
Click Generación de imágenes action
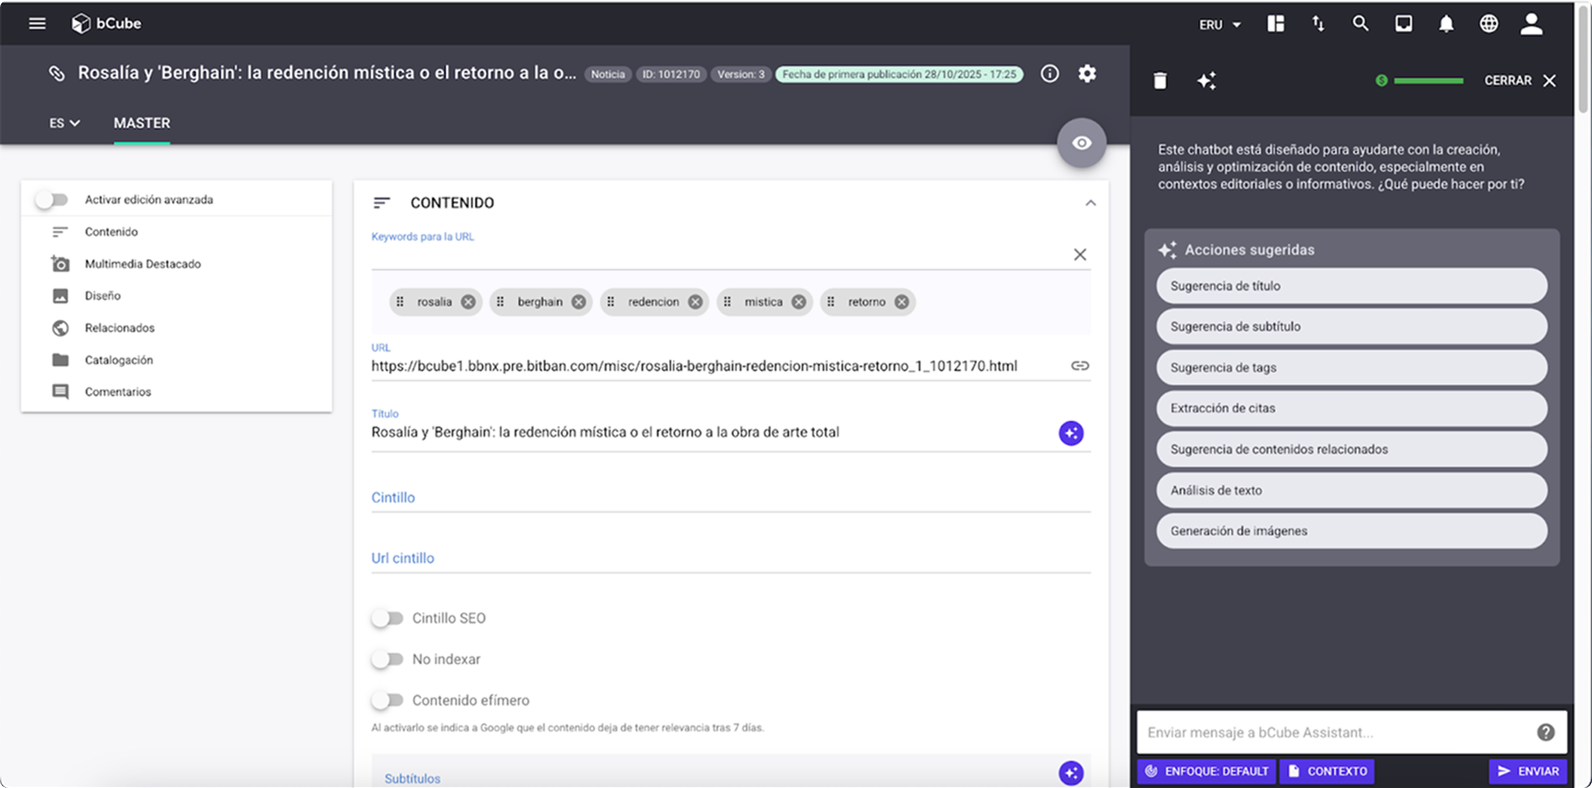(1352, 531)
